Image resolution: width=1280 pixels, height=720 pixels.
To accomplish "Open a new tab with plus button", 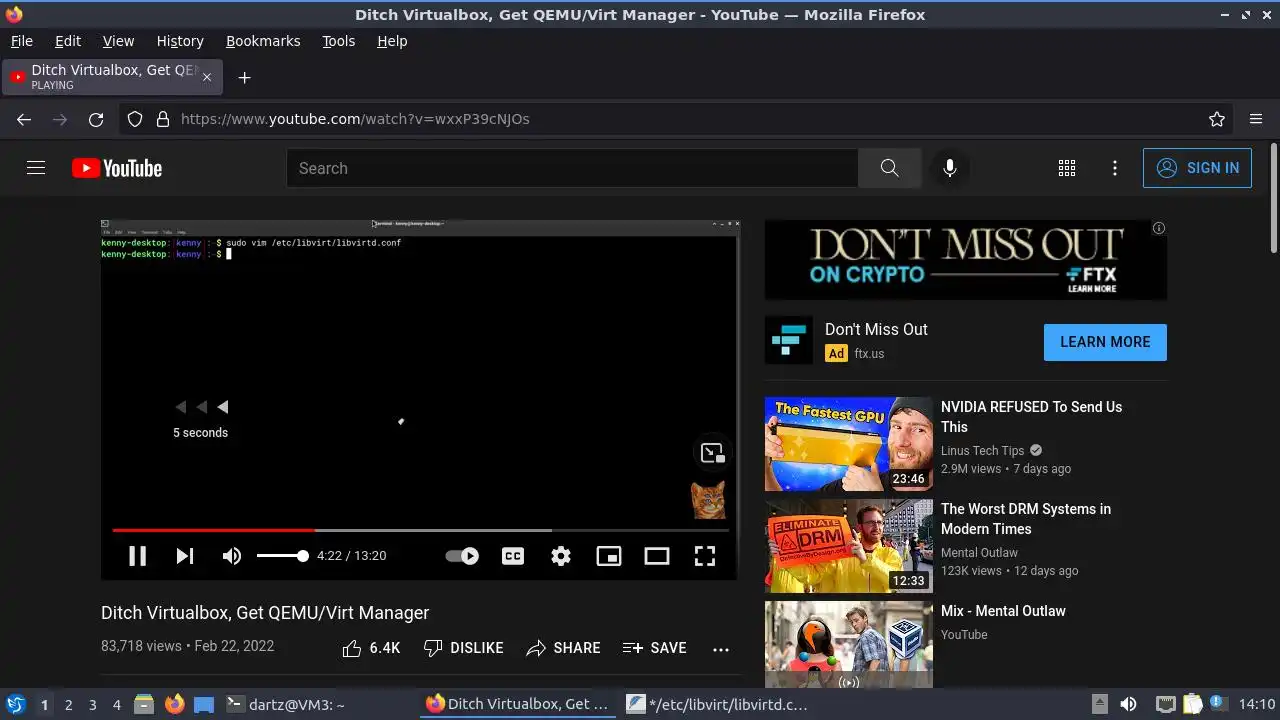I will click(x=244, y=77).
